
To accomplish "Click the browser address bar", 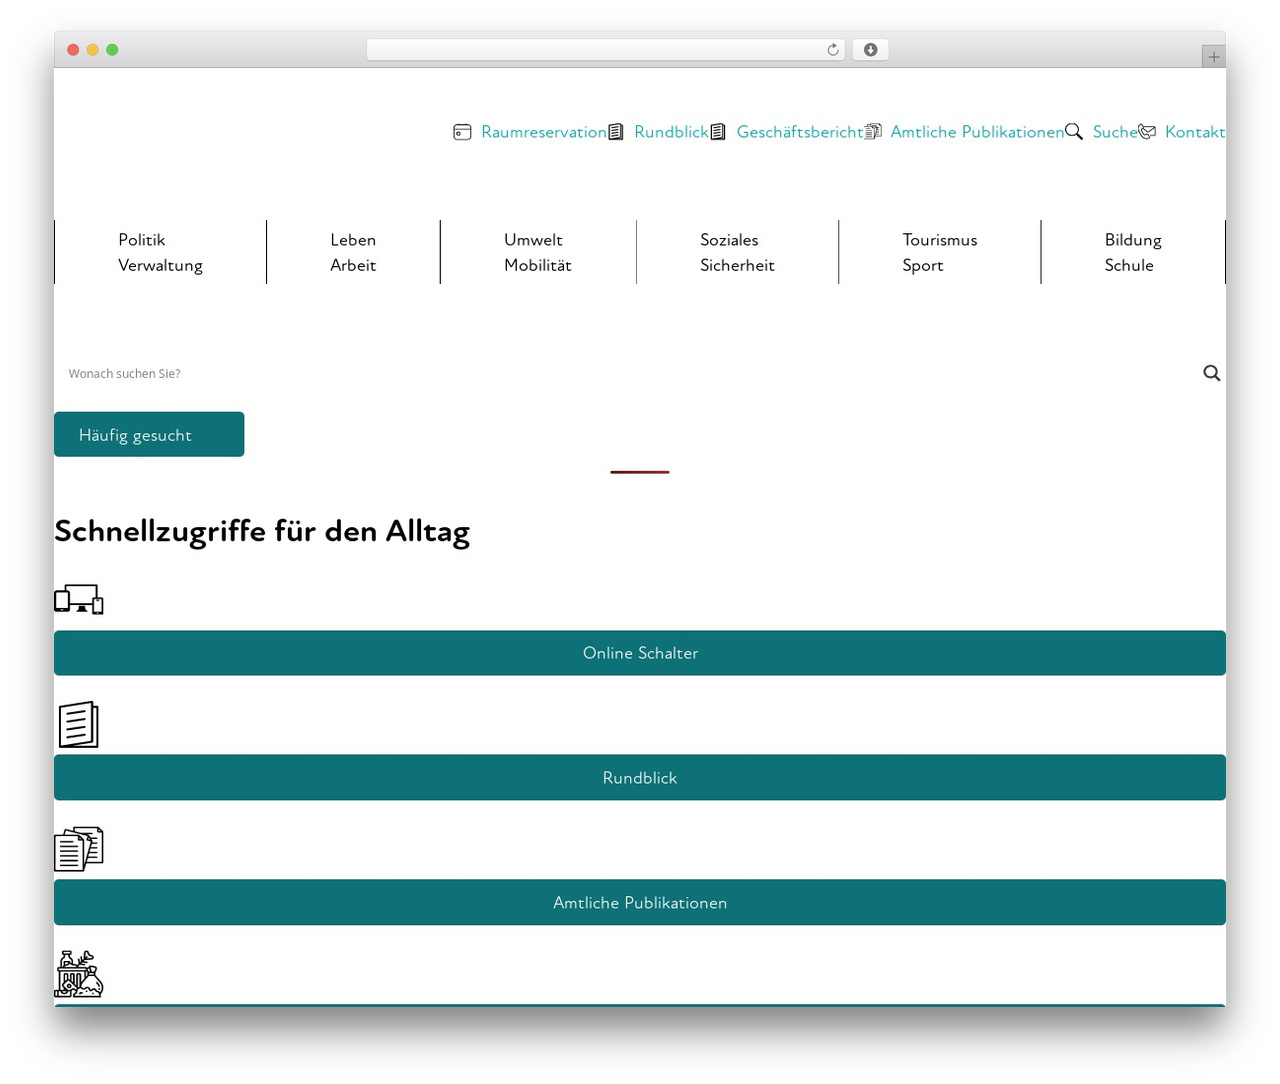I will 606,50.
